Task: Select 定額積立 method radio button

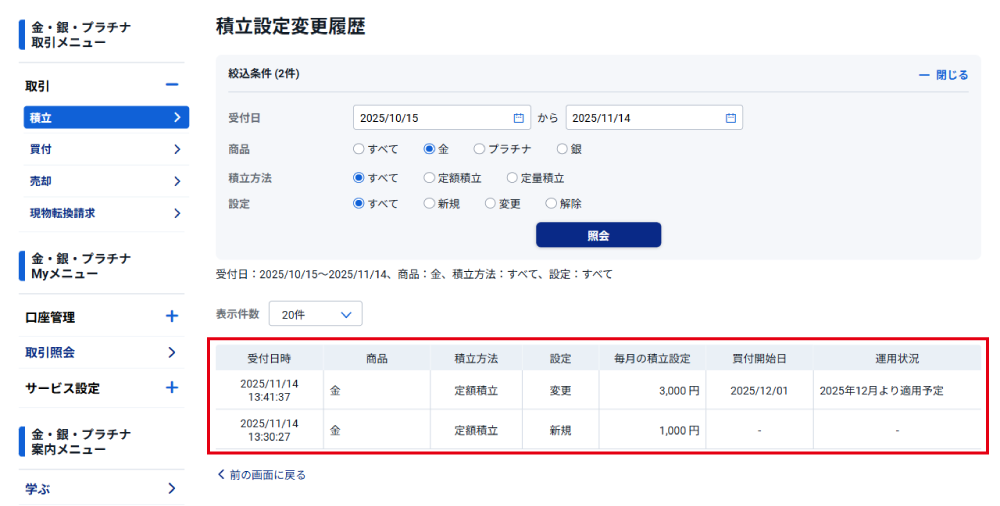Action: pyautogui.click(x=429, y=178)
